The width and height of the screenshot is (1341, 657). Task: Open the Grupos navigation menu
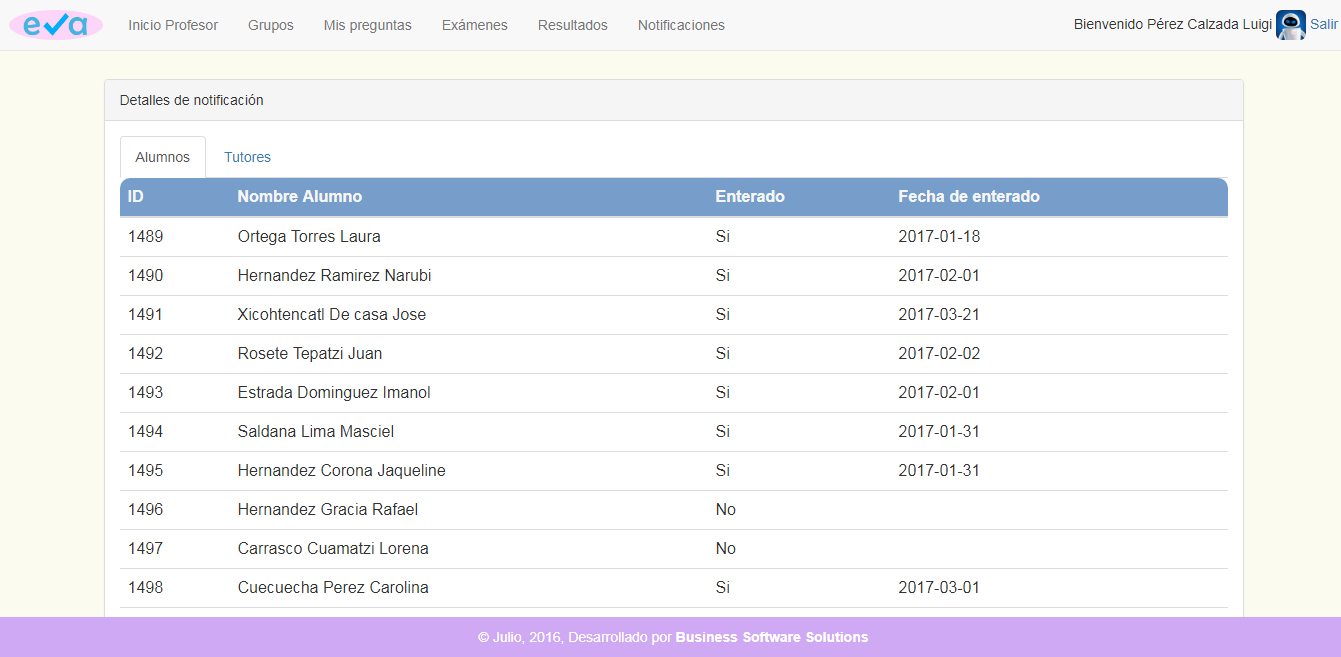pos(270,25)
